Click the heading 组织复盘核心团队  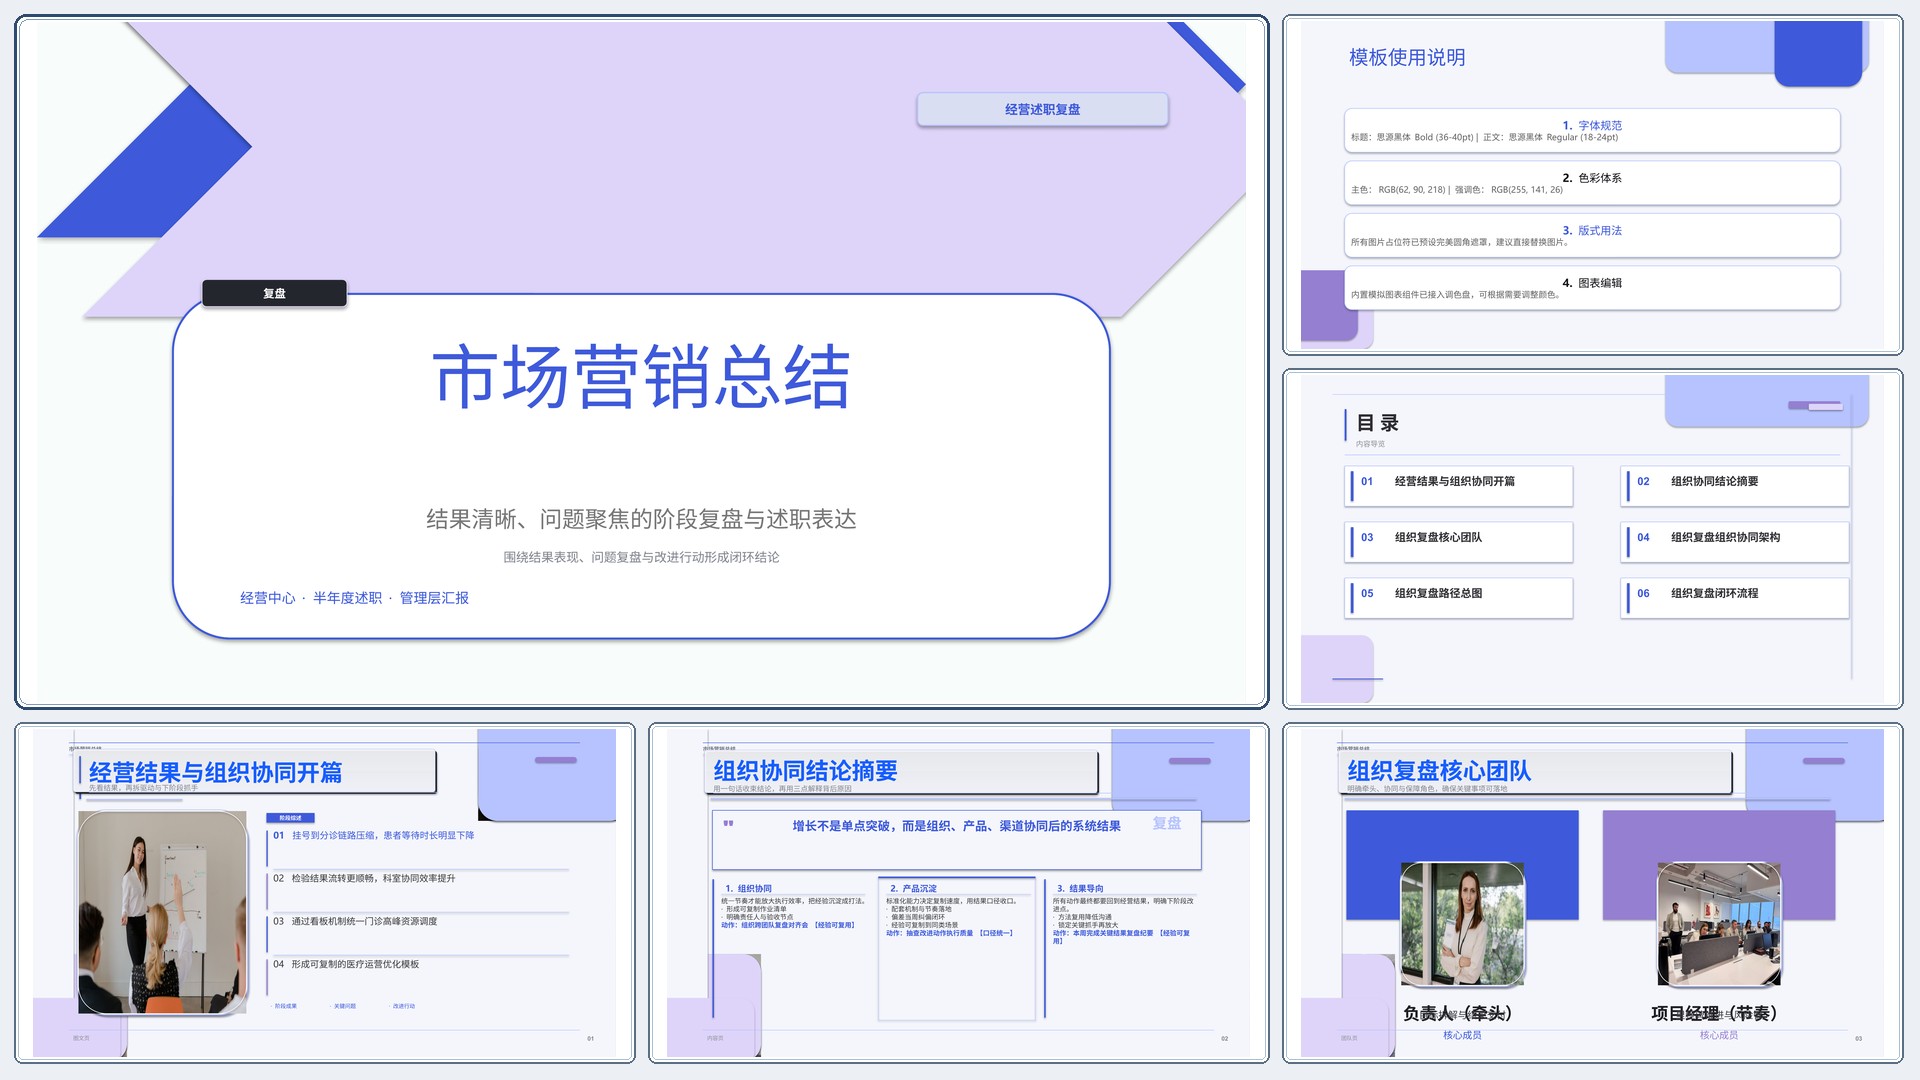(1438, 771)
